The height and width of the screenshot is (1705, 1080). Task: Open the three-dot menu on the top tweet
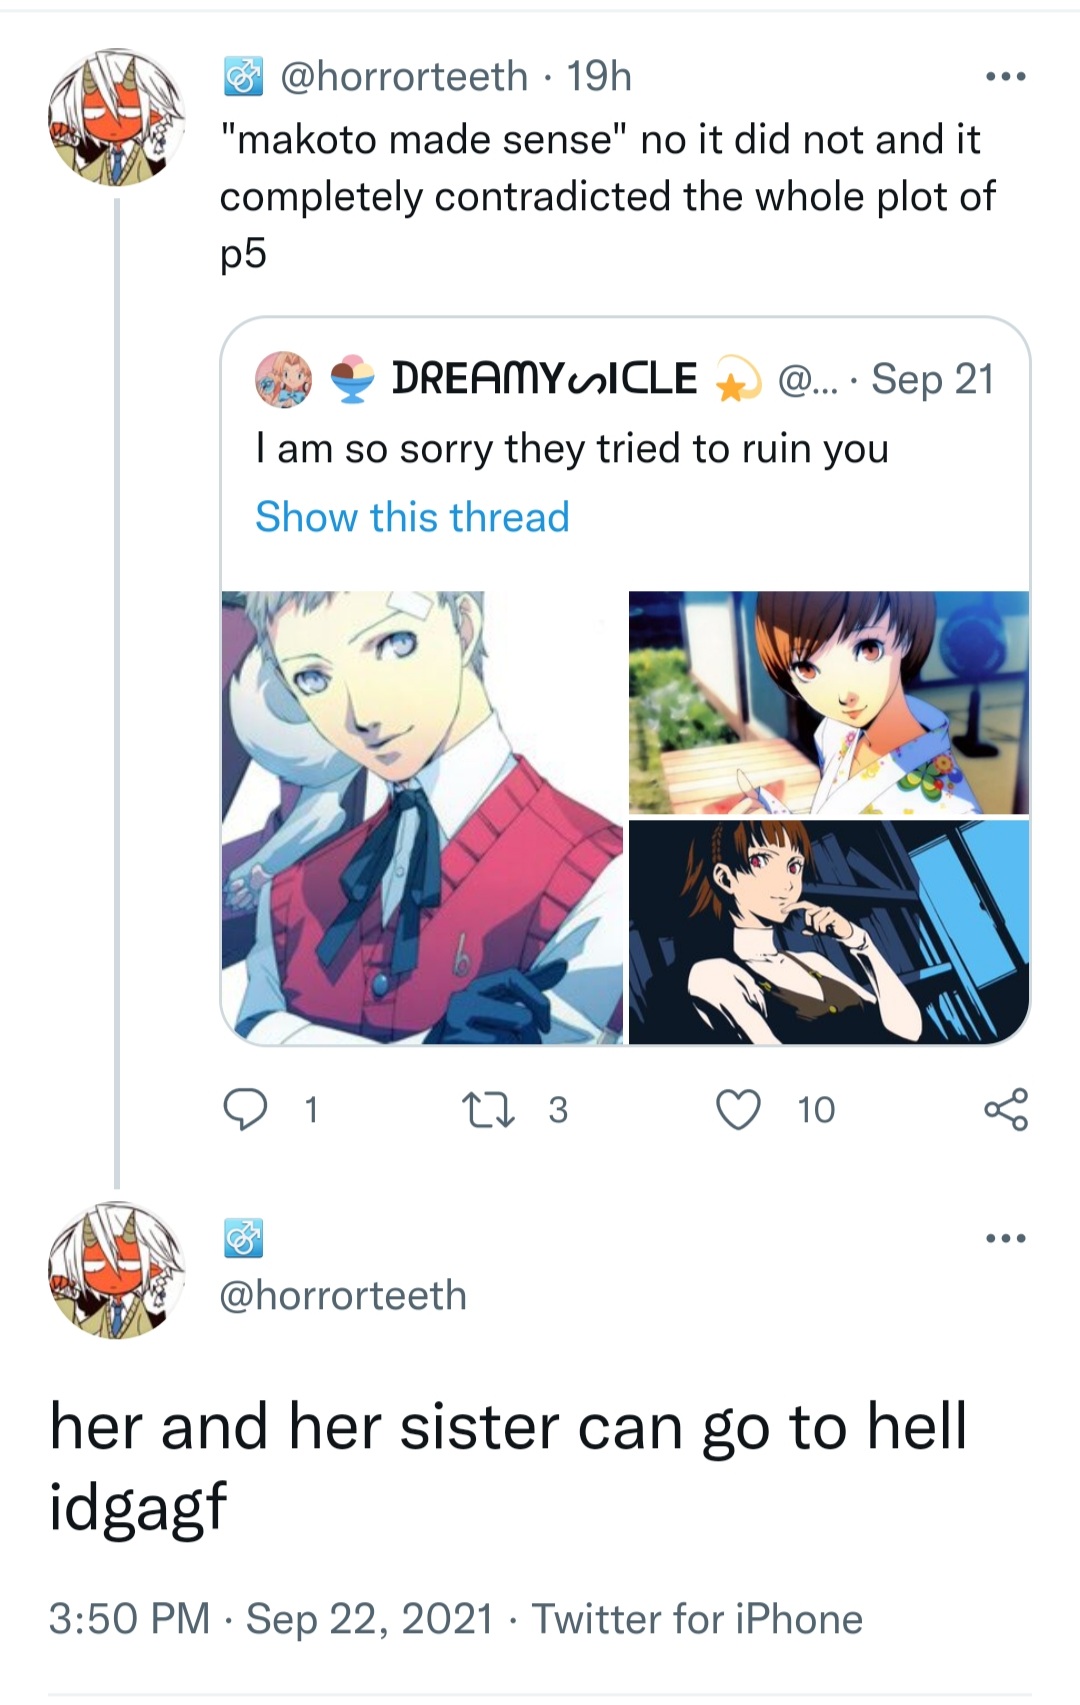[x=1005, y=76]
